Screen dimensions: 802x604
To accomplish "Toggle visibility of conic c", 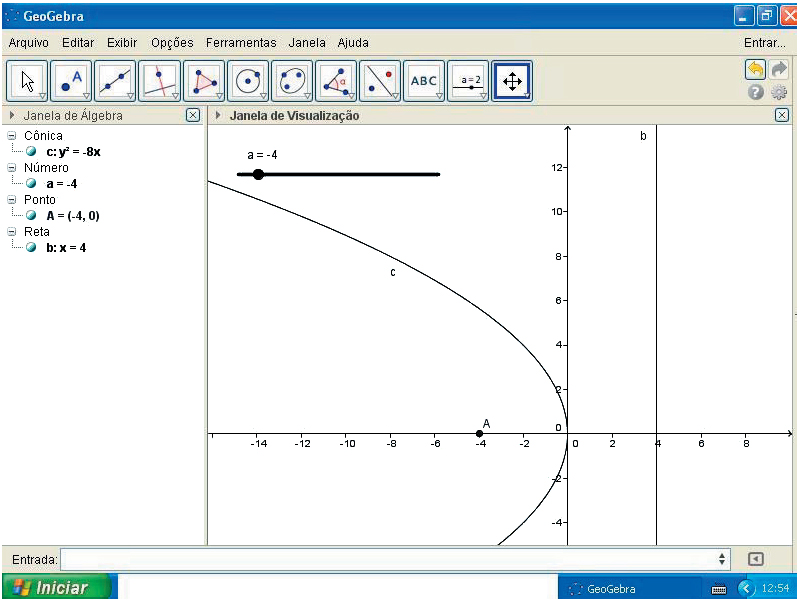I will tap(31, 152).
